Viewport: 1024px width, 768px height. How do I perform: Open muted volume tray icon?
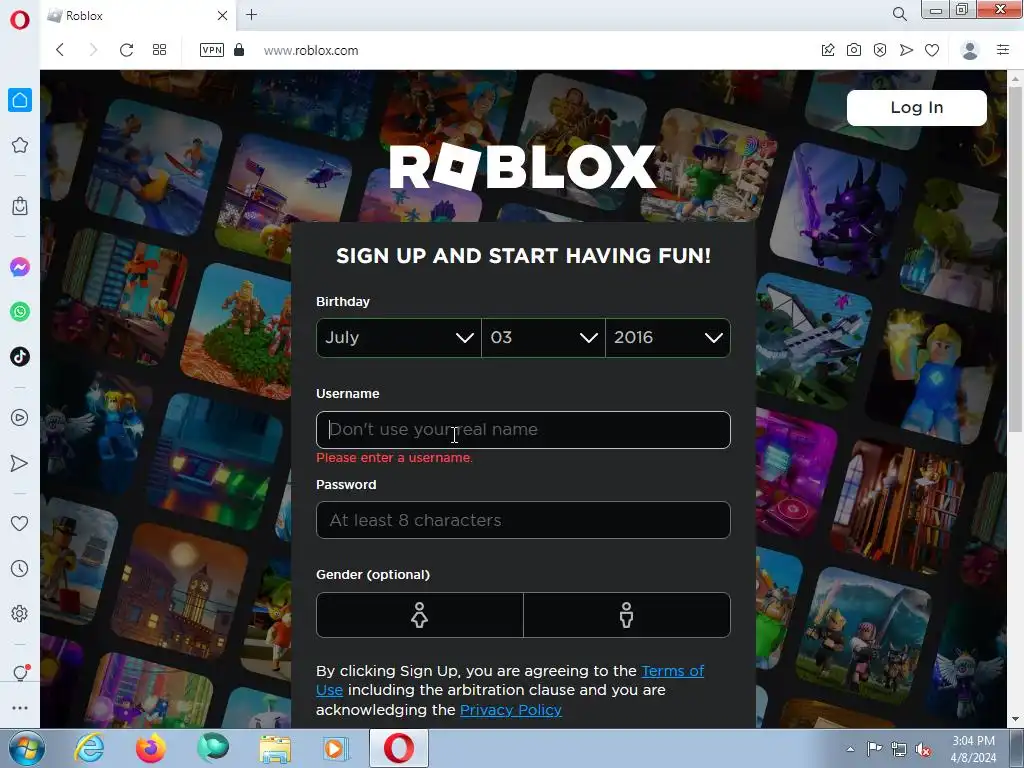click(923, 749)
